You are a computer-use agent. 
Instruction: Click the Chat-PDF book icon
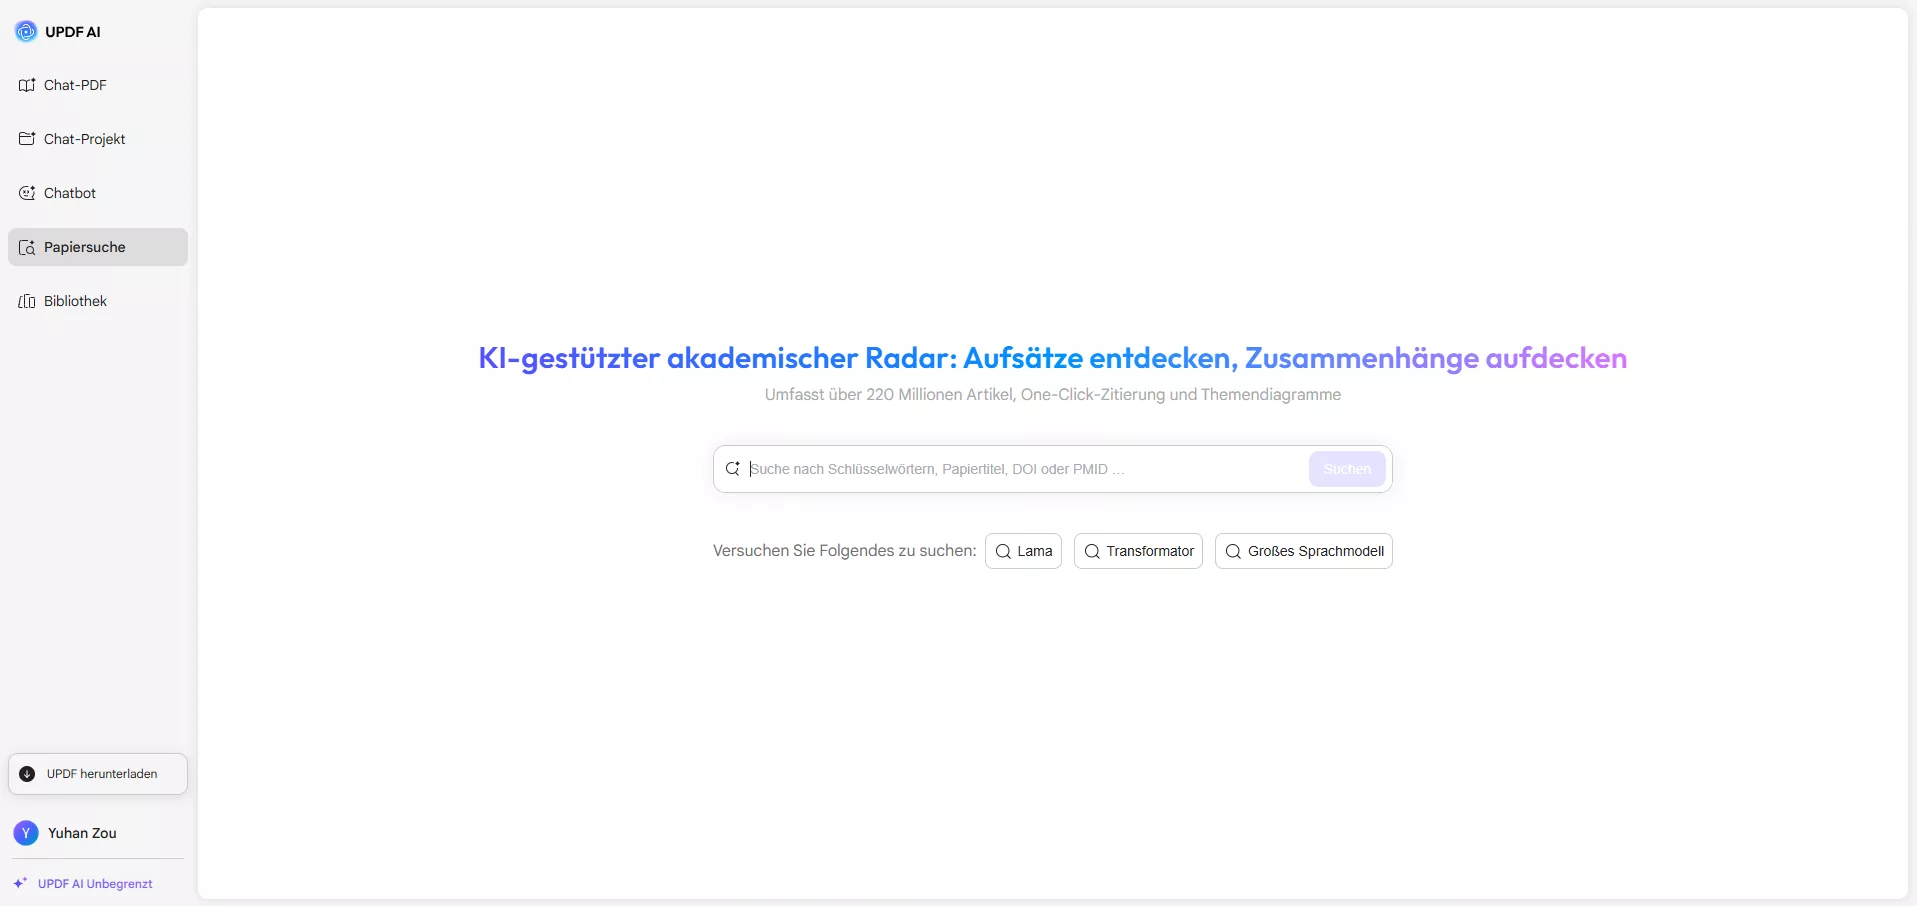click(x=27, y=85)
